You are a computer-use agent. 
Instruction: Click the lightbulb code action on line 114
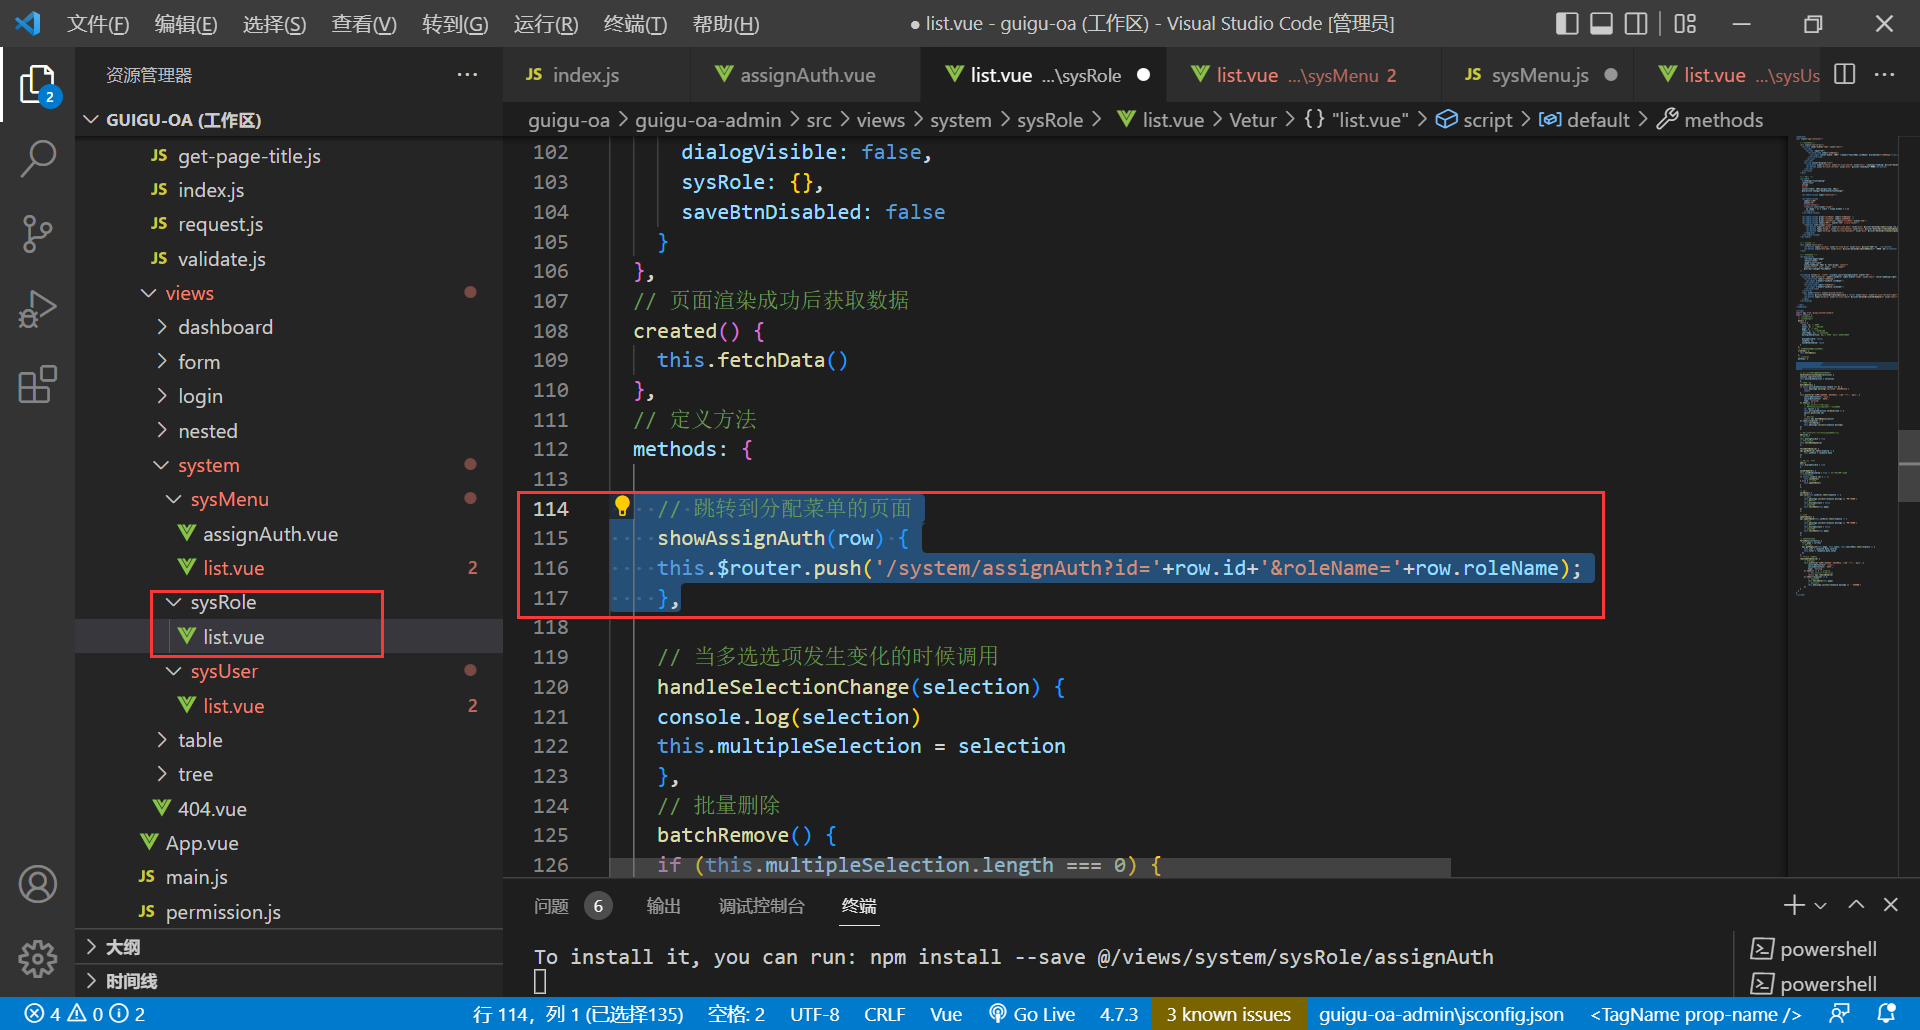click(622, 507)
